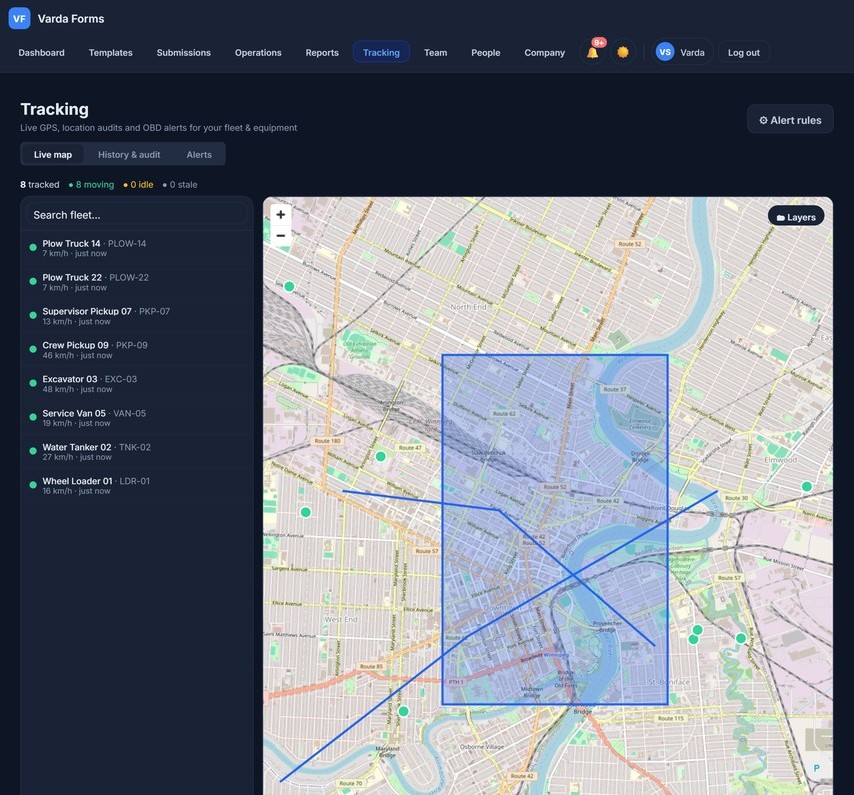Switch to History & audit tab
The image size is (854, 795).
(x=129, y=154)
